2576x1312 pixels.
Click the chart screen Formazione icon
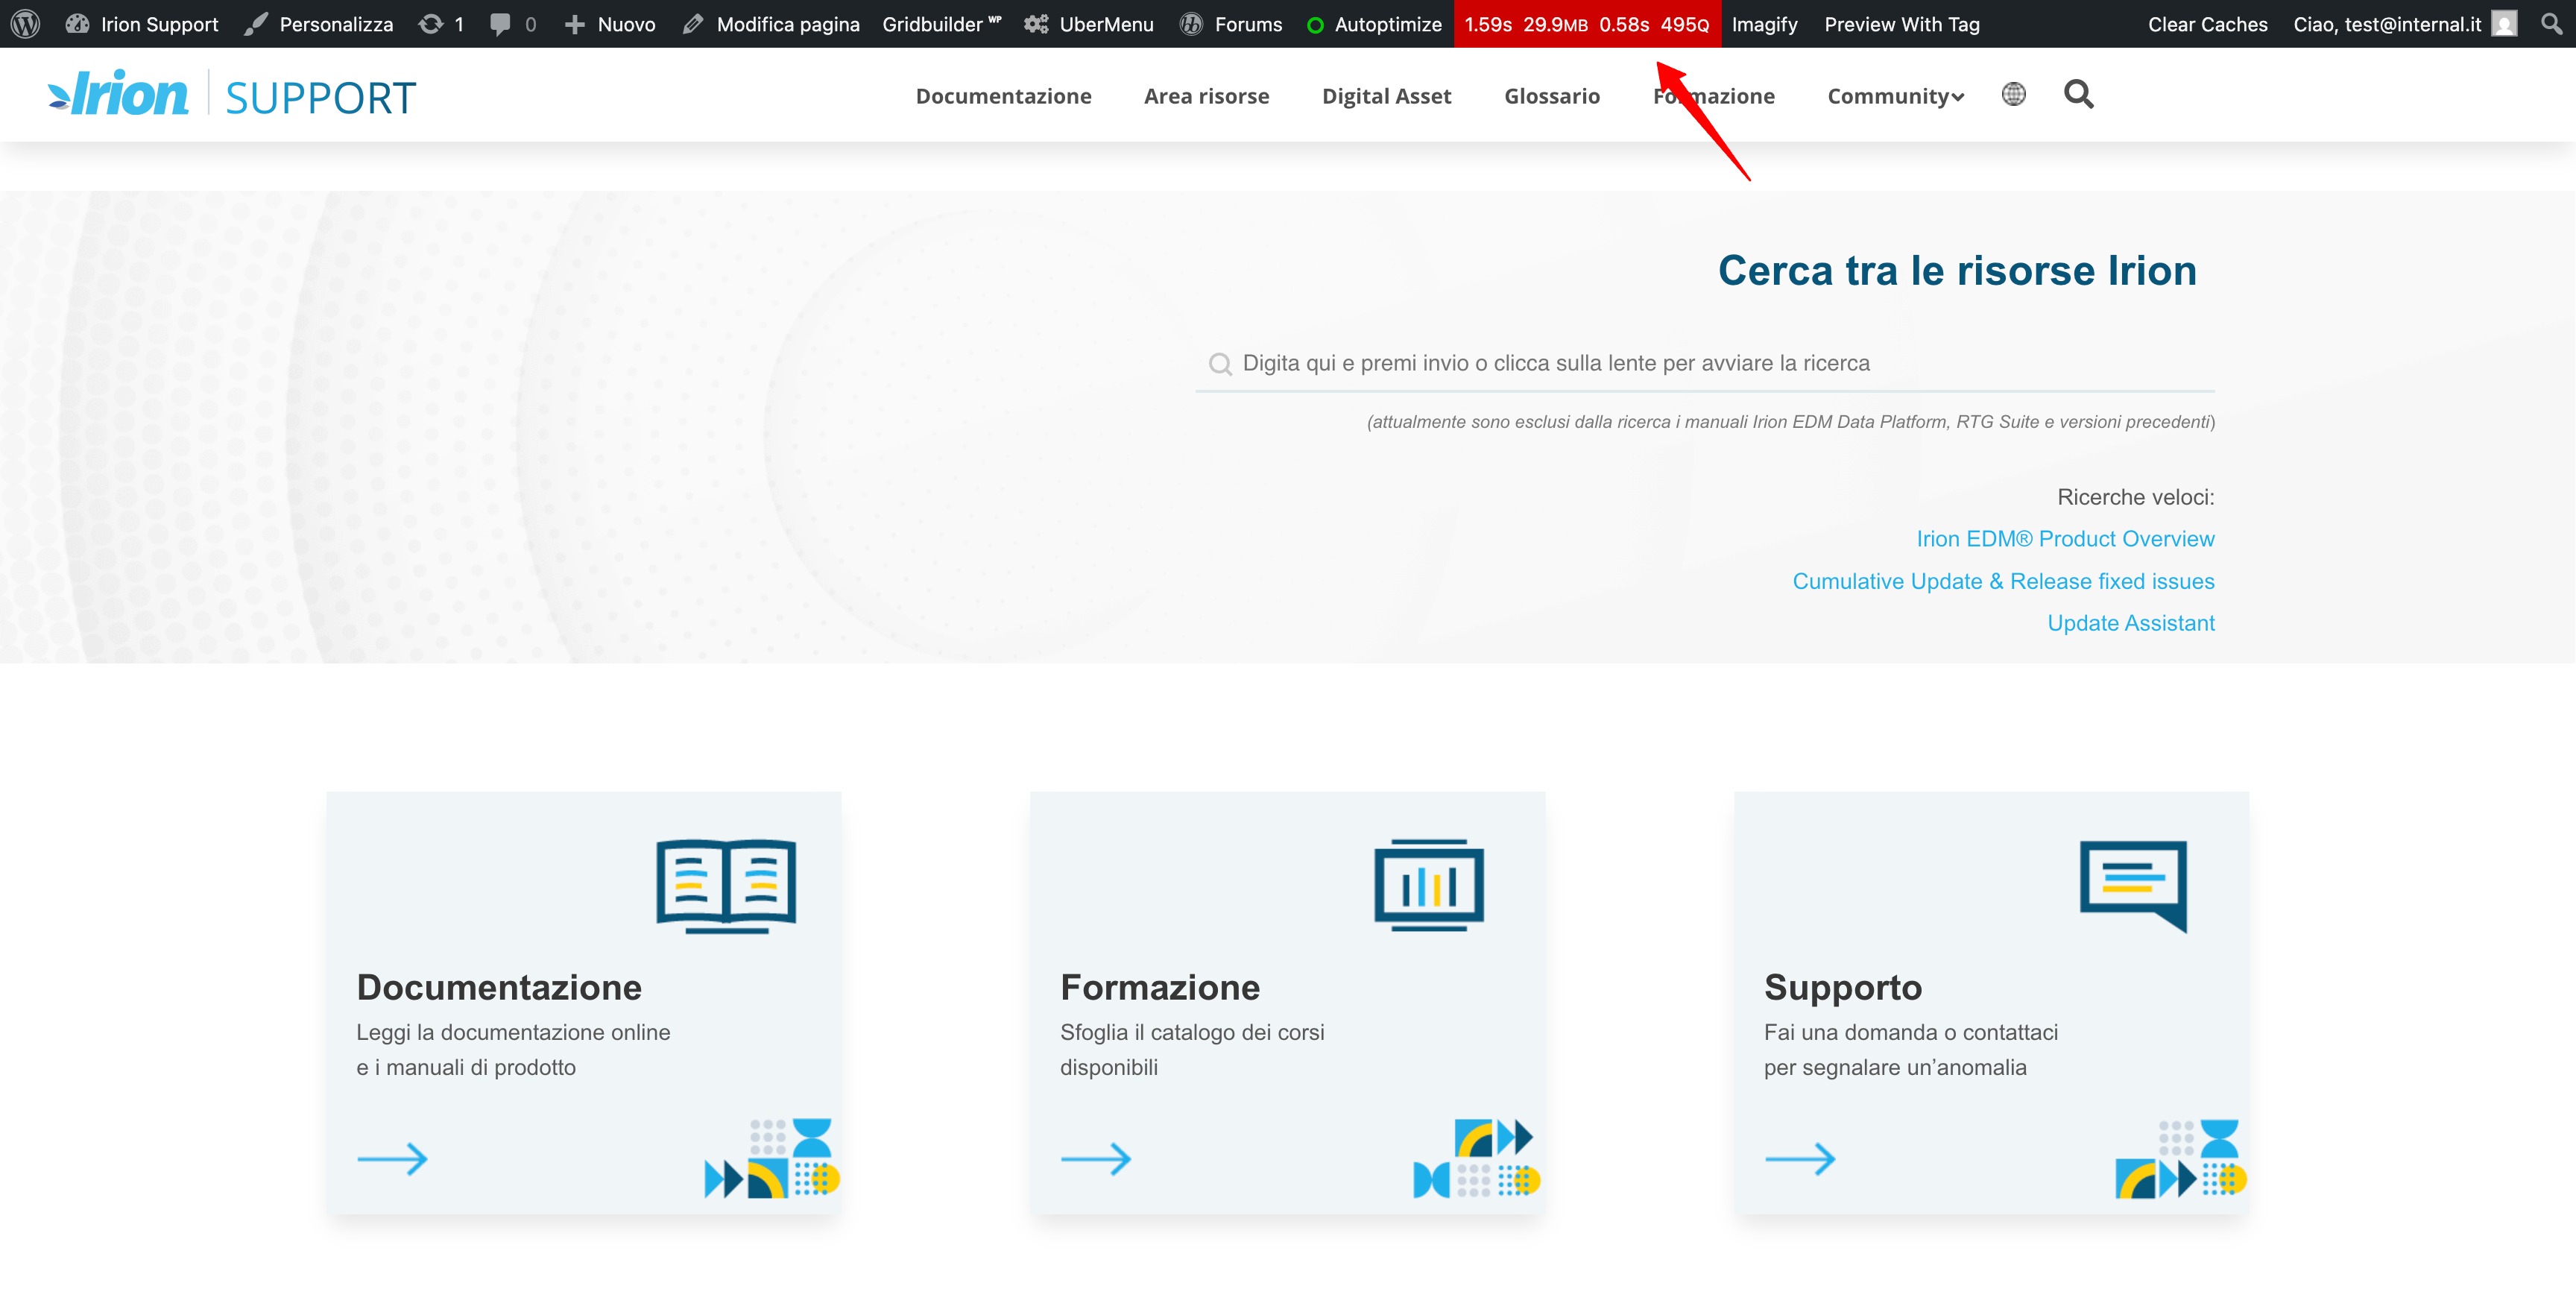(x=1428, y=885)
